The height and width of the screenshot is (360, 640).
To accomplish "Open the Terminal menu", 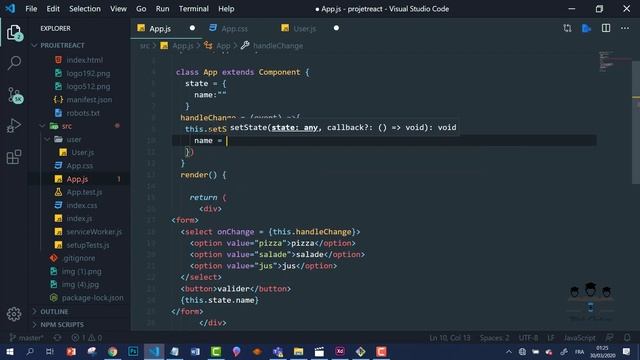I will tap(193, 9).
